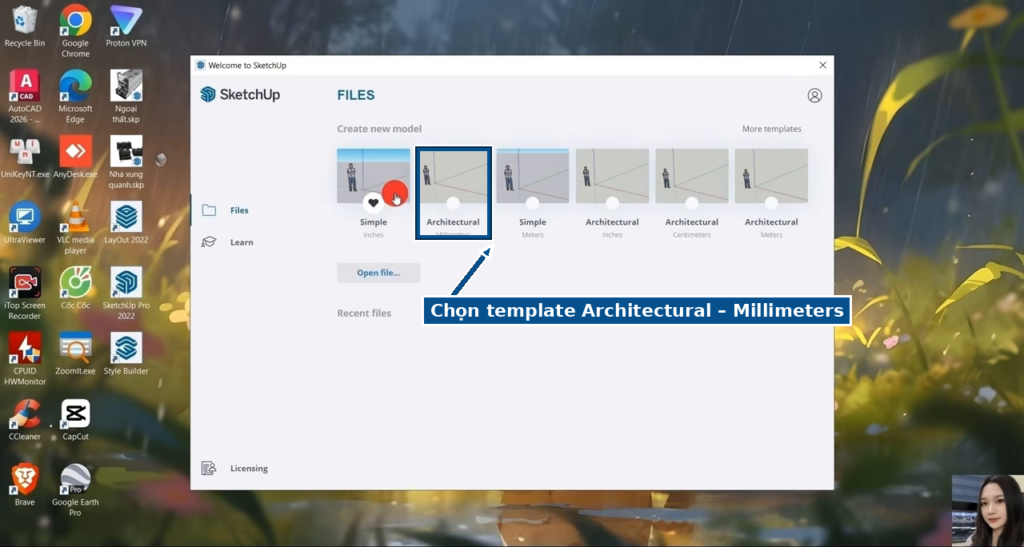
Task: Open iTop Screen Recorder shortcut
Action: (x=25, y=292)
